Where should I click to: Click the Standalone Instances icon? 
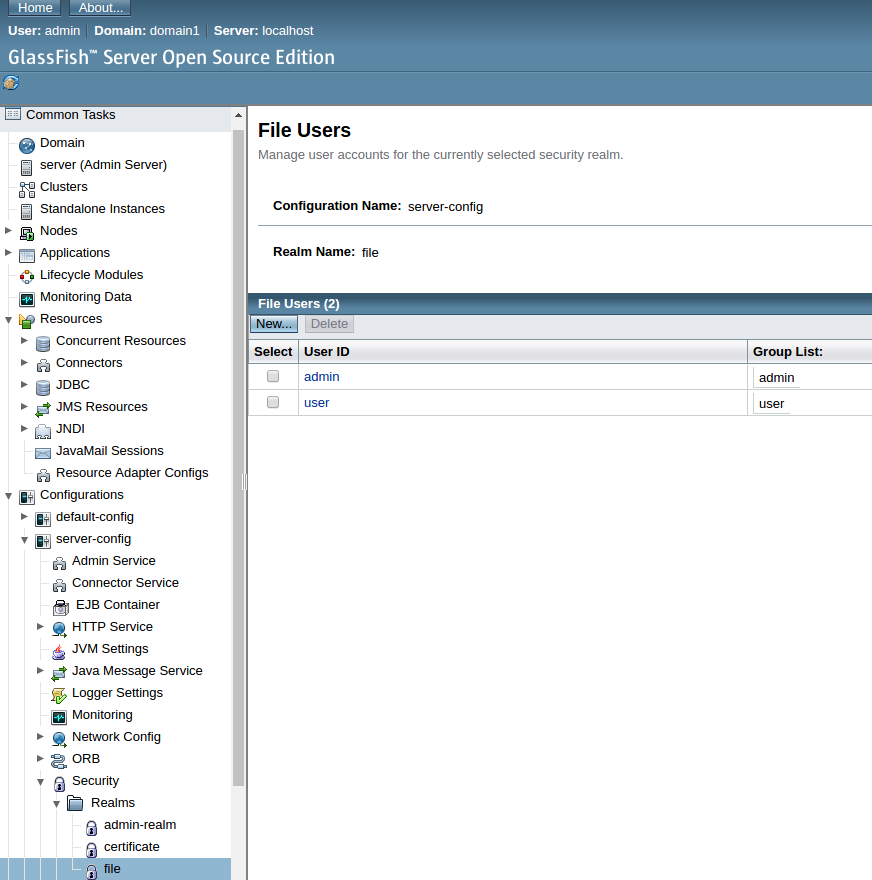tap(26, 212)
